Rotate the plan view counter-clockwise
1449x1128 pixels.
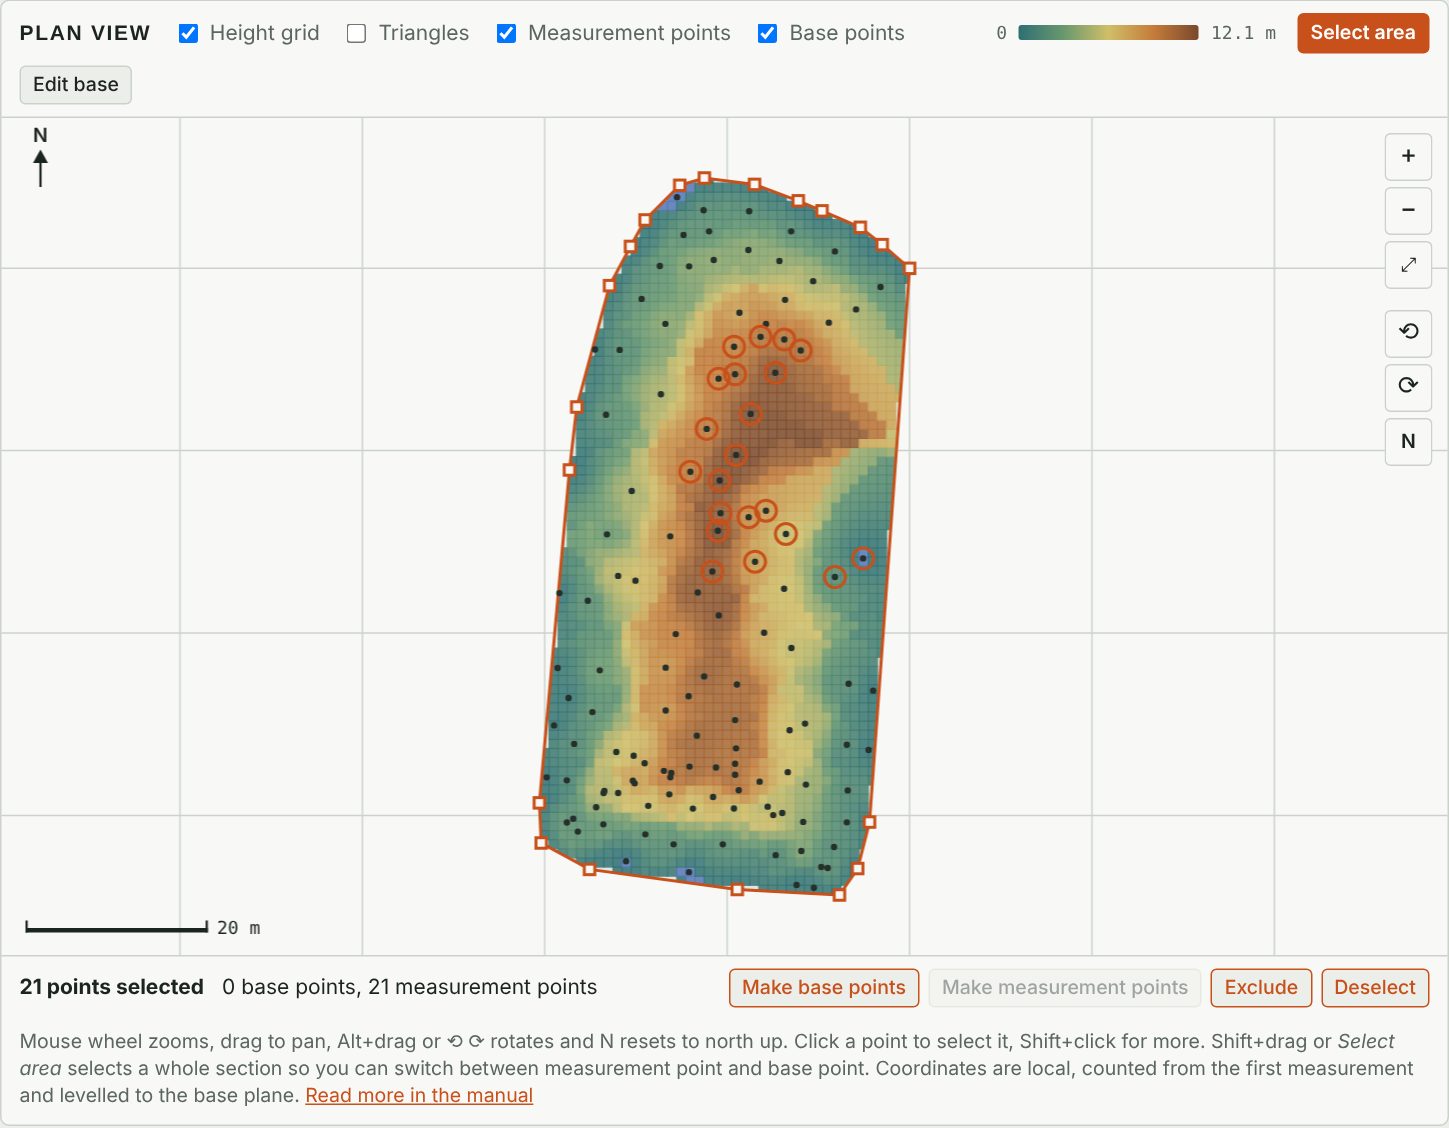point(1408,333)
